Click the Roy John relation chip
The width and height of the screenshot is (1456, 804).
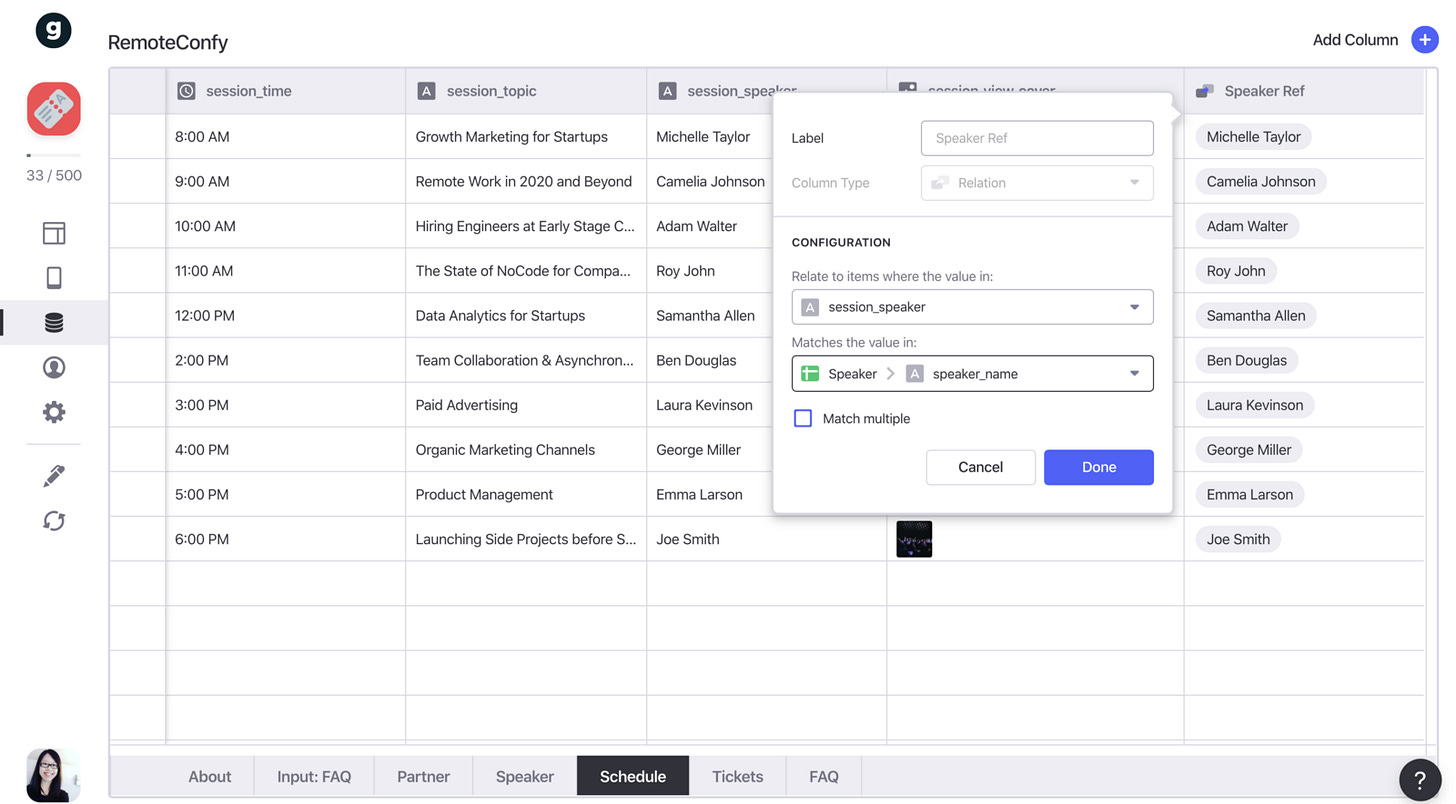[x=1236, y=271]
